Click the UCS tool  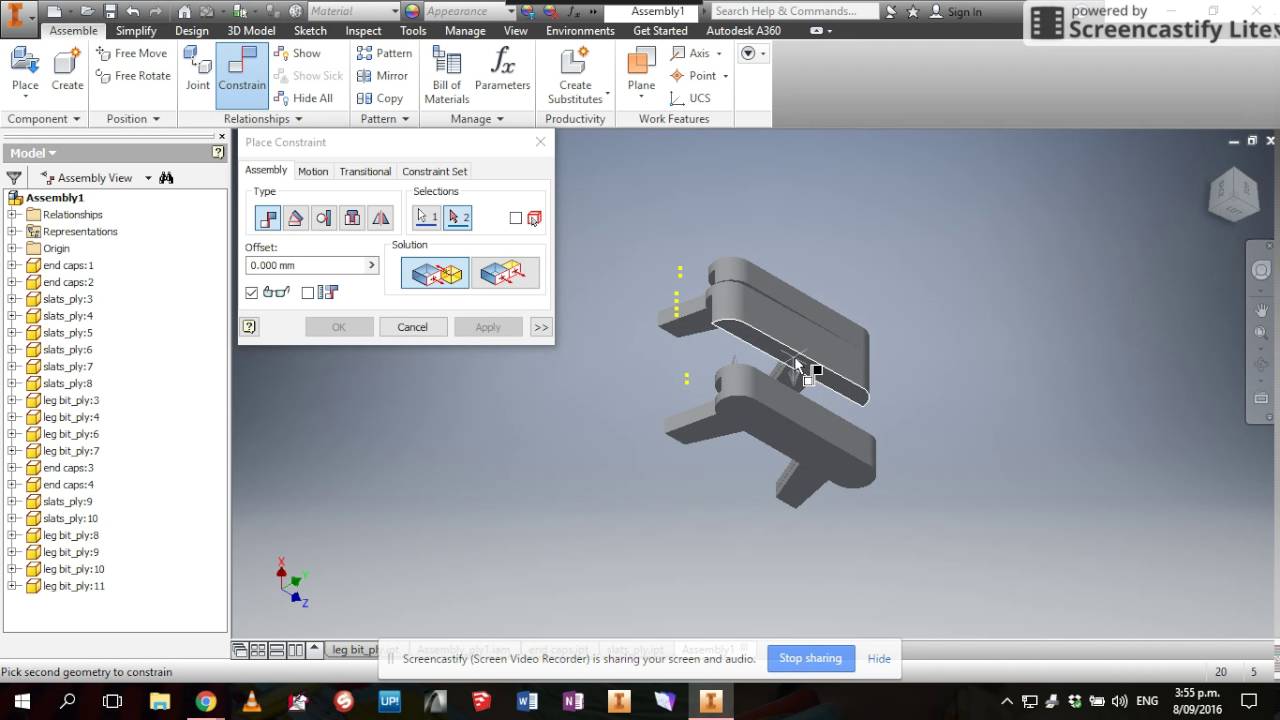tap(691, 98)
